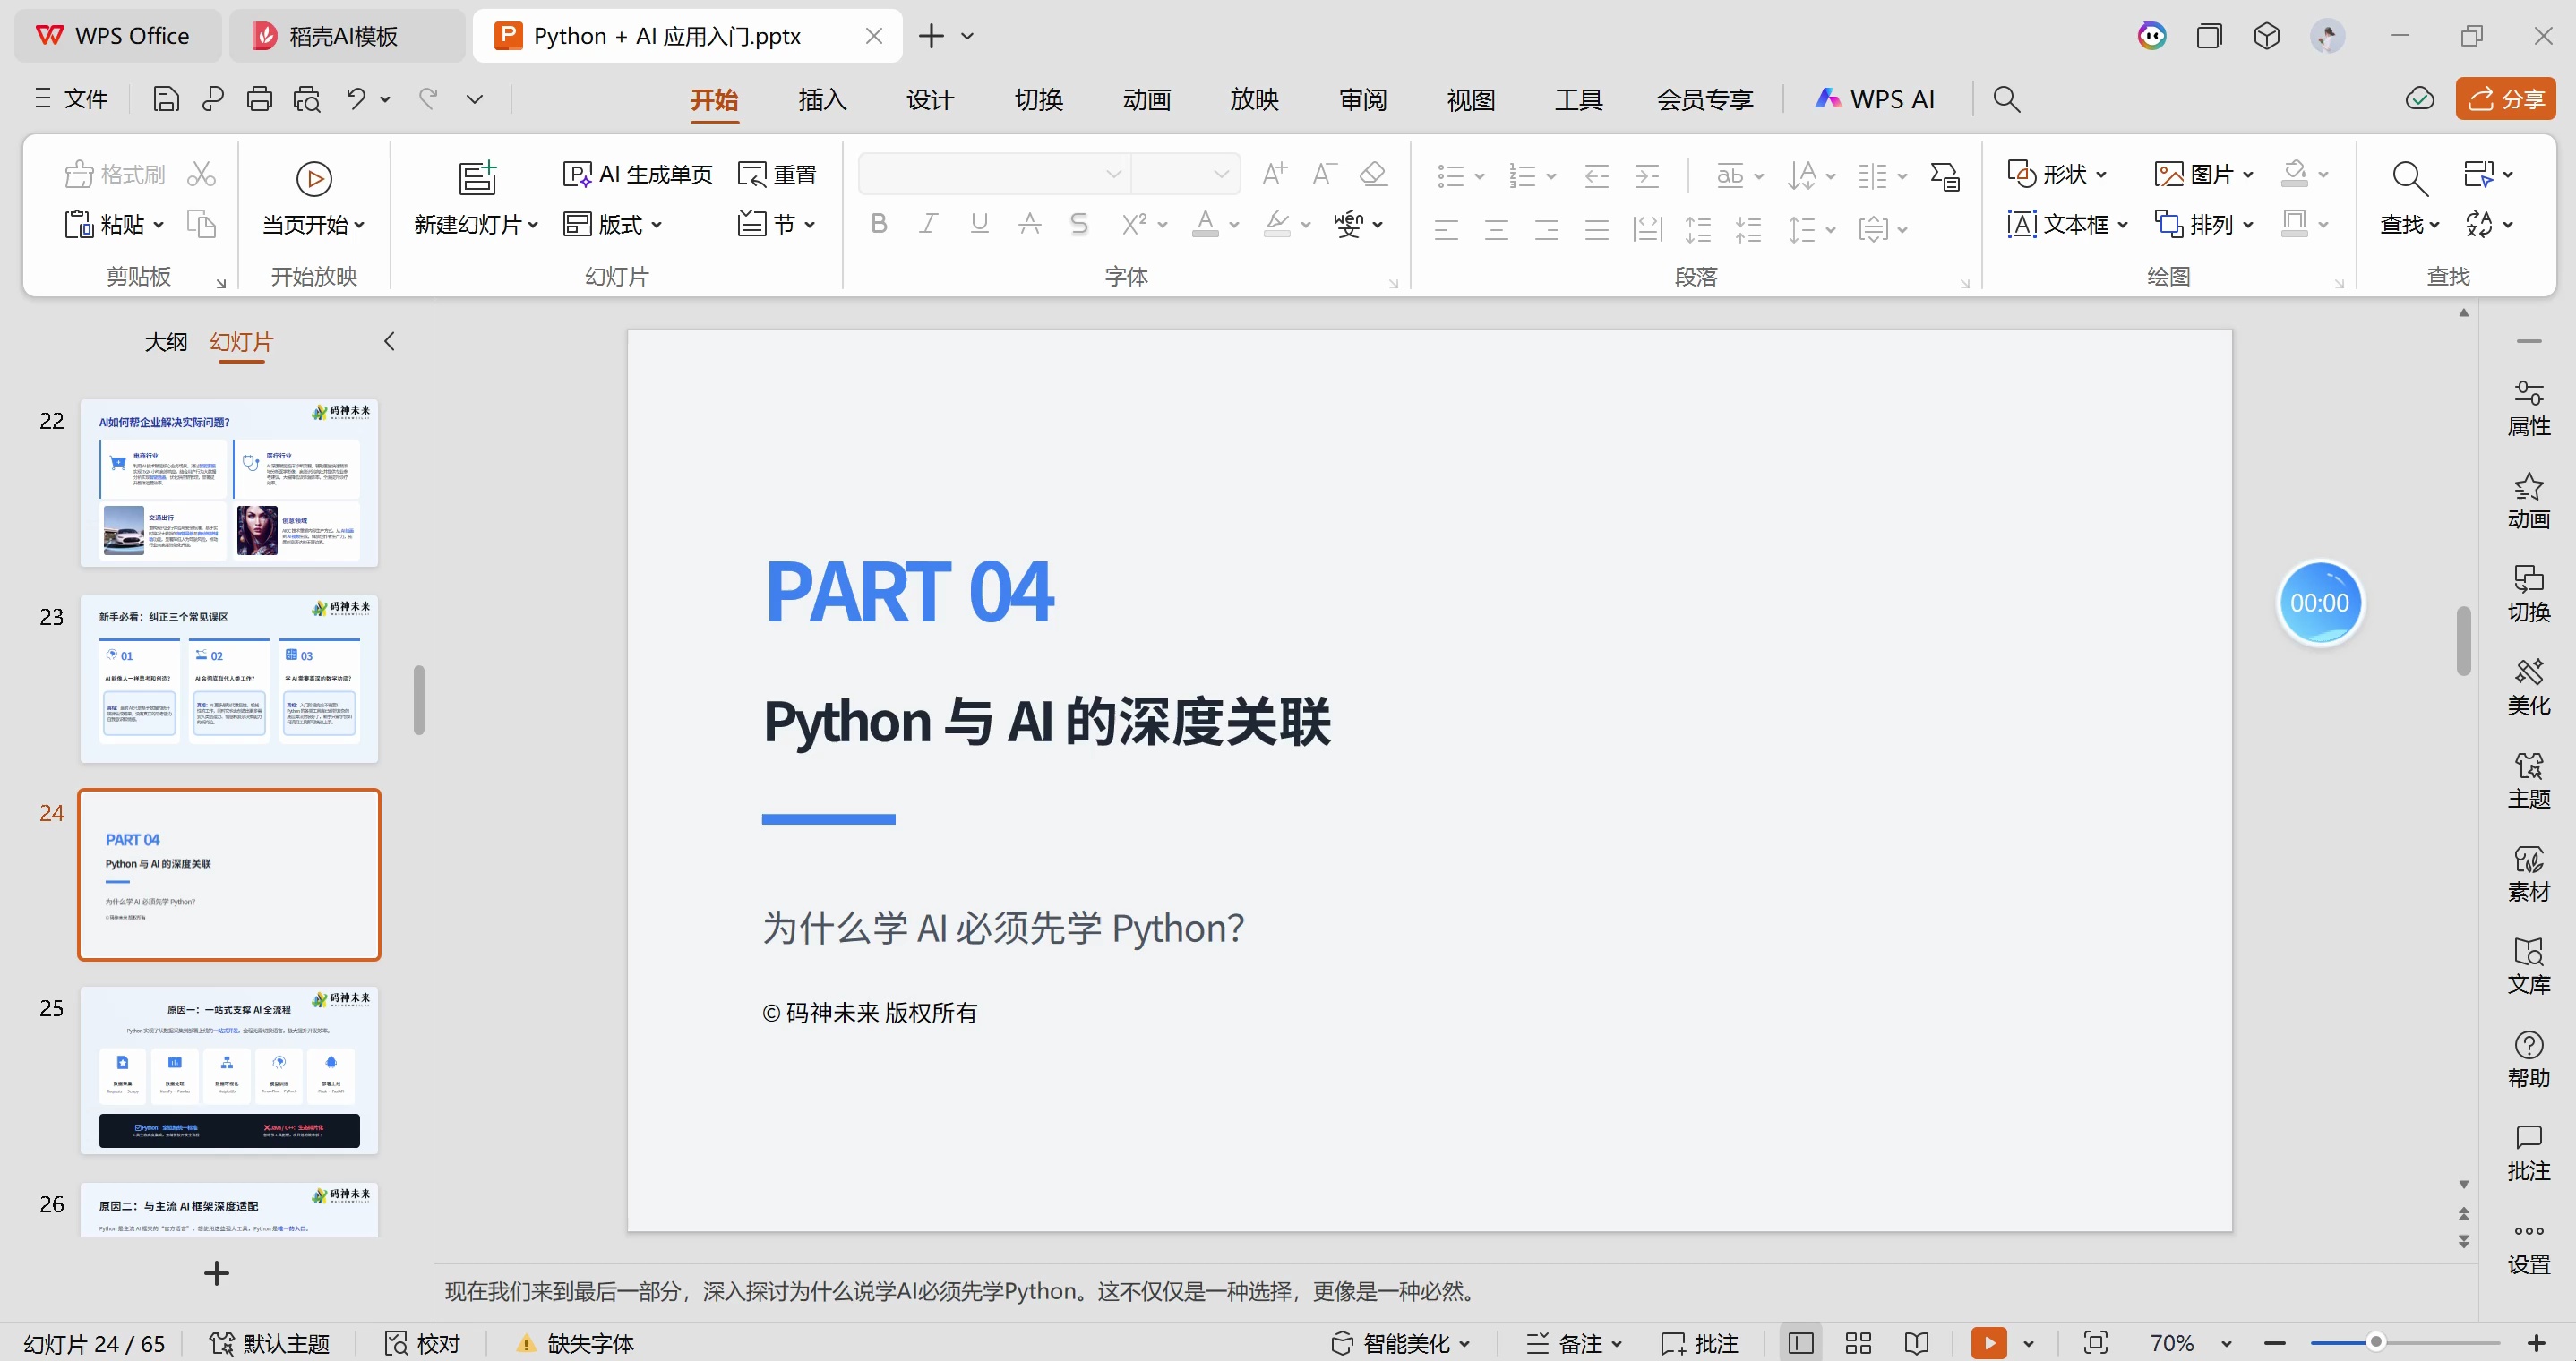Toggle Right align paragraph
Viewport: 2576px width, 1361px height.
(x=1546, y=230)
